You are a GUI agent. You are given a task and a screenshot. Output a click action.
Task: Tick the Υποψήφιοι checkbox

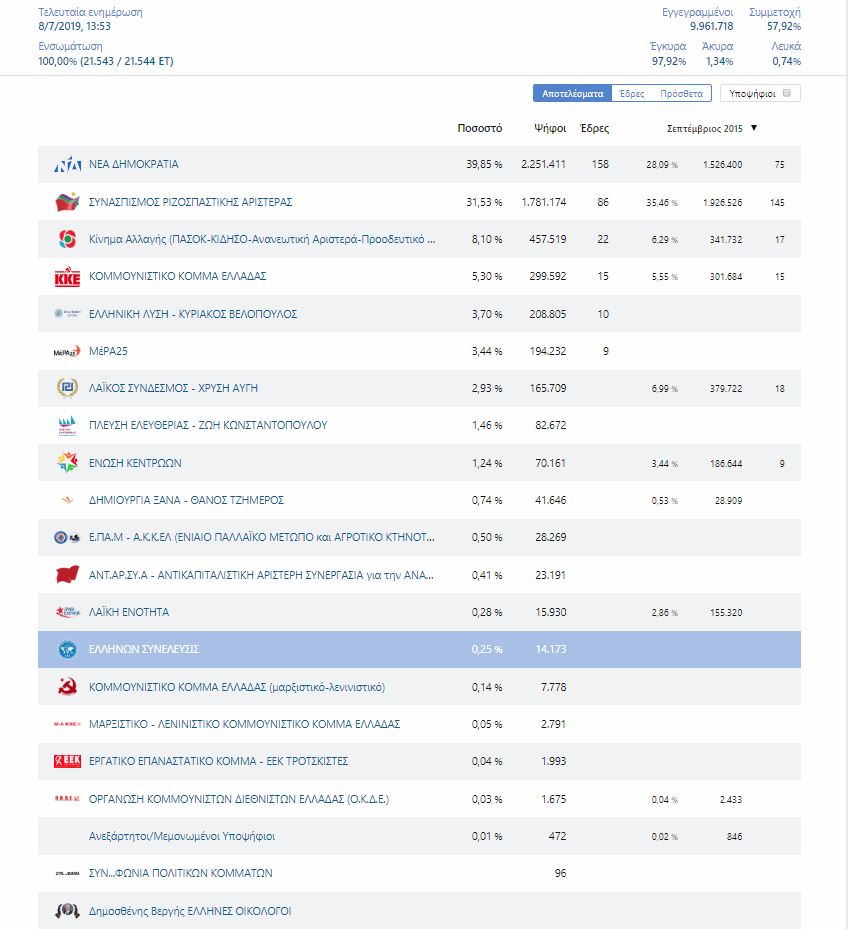coord(786,93)
